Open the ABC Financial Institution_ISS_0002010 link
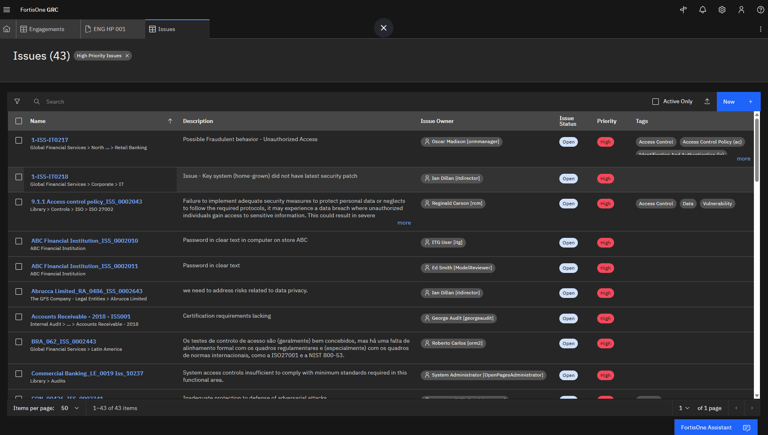This screenshot has height=435, width=768. 84,240
